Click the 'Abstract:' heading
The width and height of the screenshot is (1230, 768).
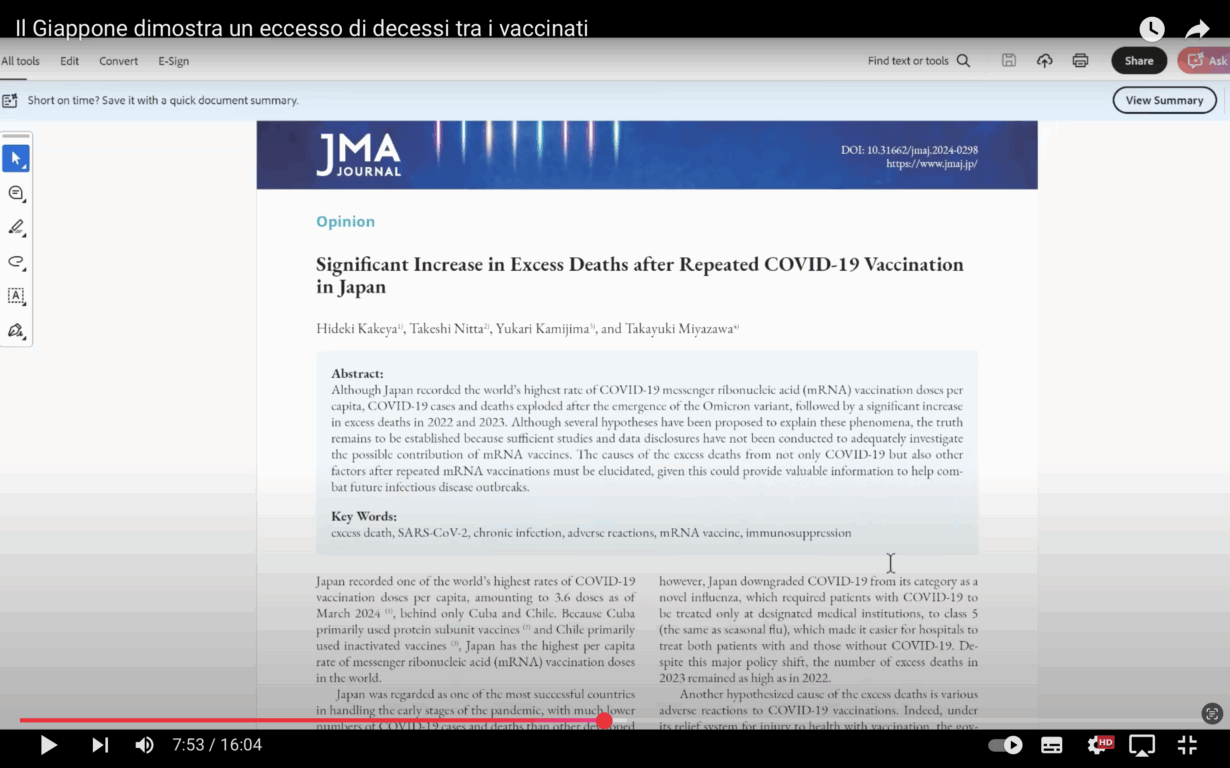pos(357,374)
